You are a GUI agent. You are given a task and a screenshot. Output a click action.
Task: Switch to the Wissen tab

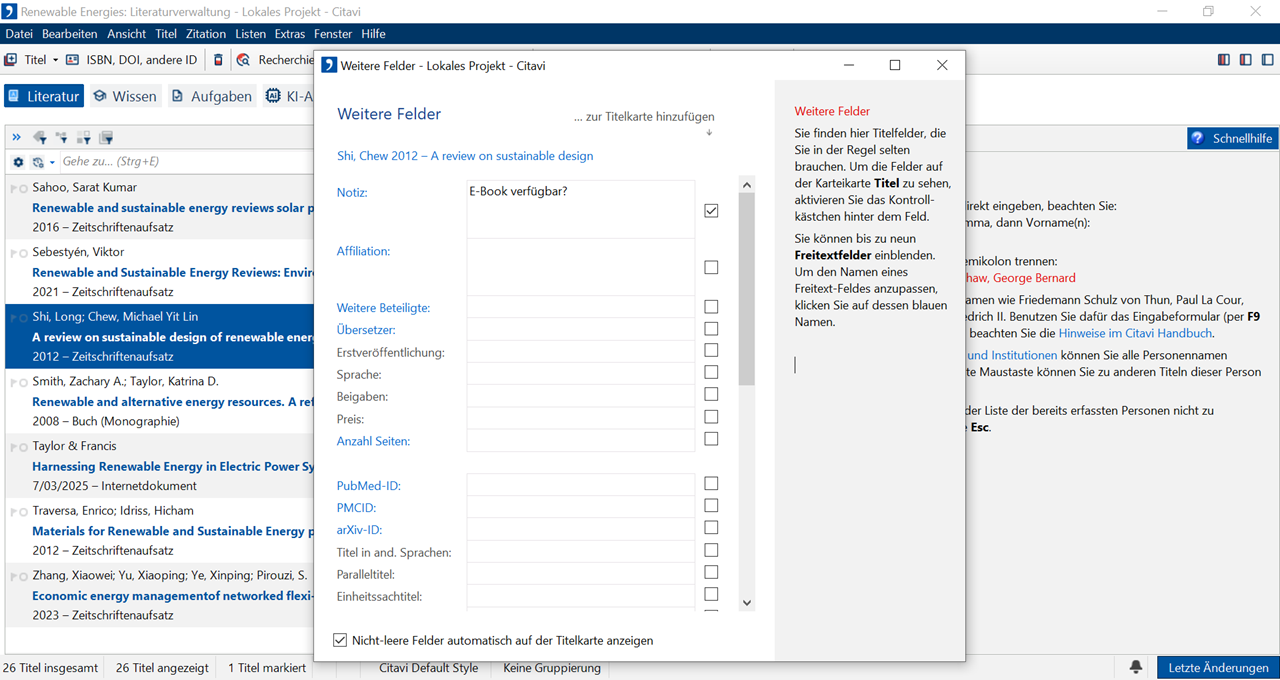click(125, 96)
